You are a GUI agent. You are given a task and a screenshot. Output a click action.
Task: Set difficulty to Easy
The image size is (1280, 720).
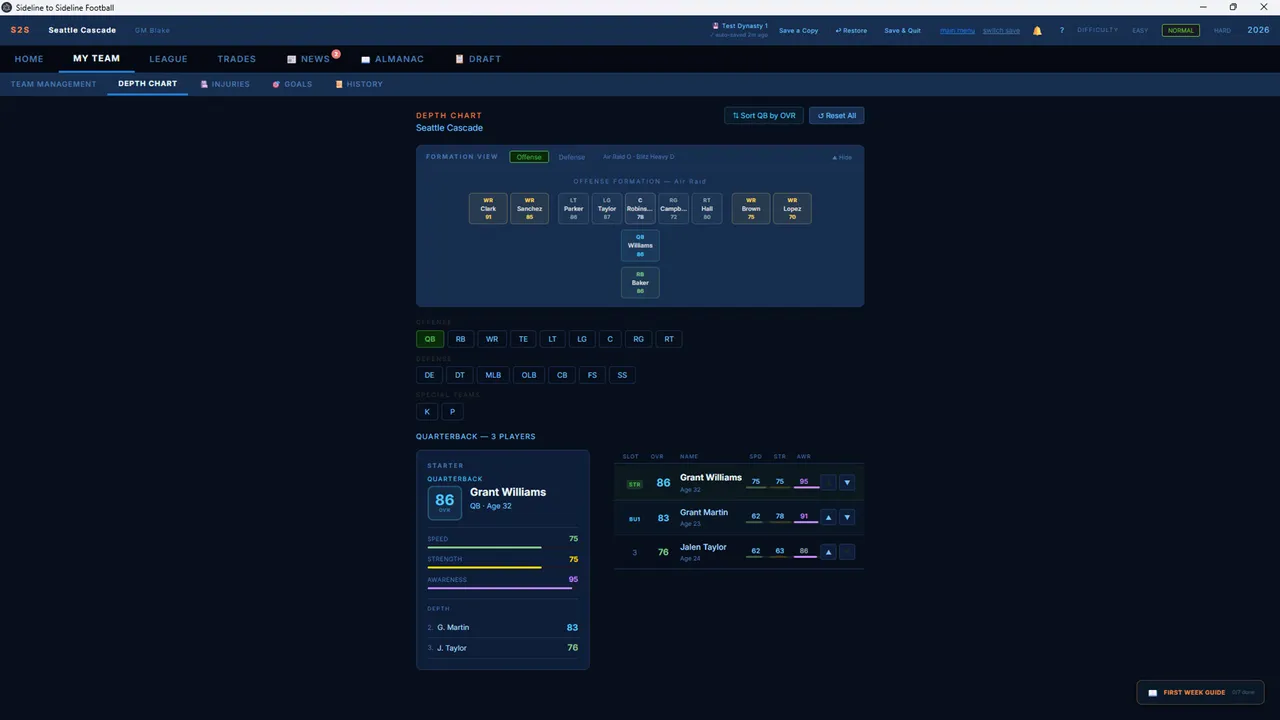[x=1140, y=31]
